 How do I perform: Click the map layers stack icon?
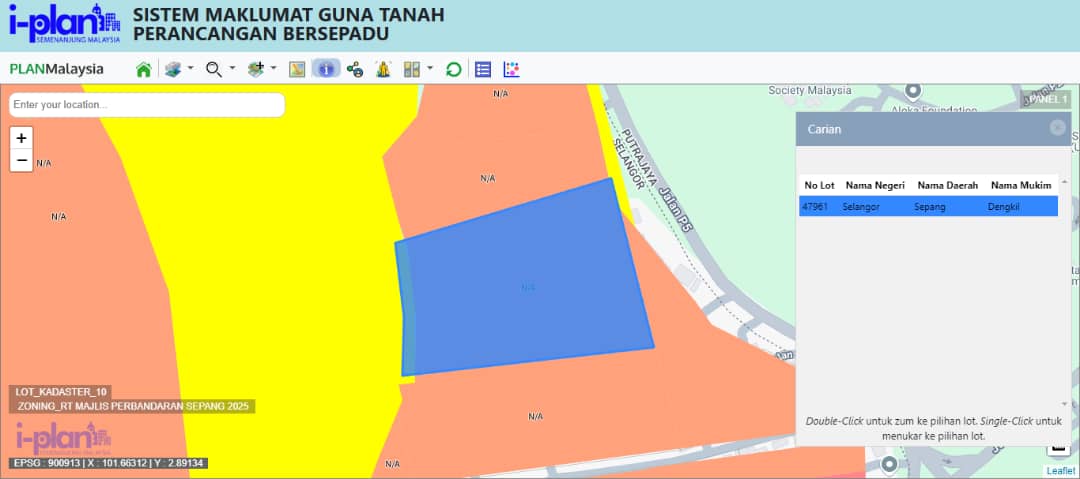click(x=173, y=69)
